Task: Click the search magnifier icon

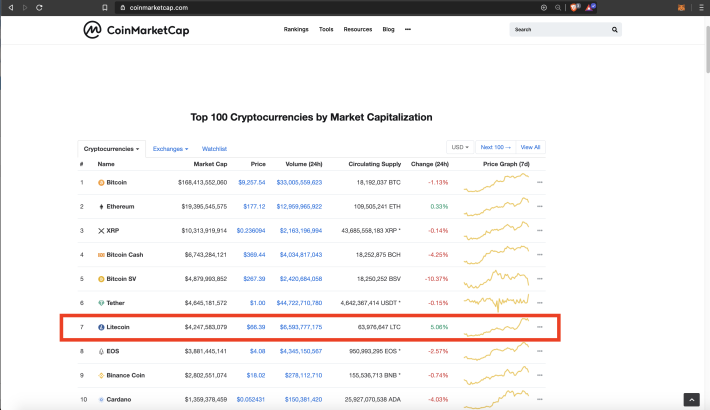Action: (x=614, y=29)
